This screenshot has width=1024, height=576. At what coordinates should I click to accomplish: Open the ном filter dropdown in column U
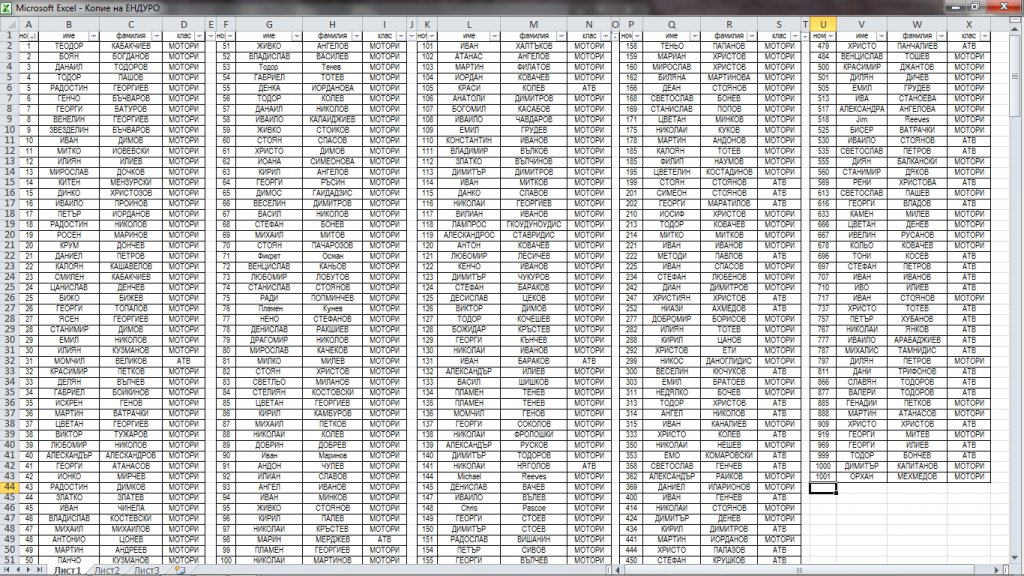(831, 36)
